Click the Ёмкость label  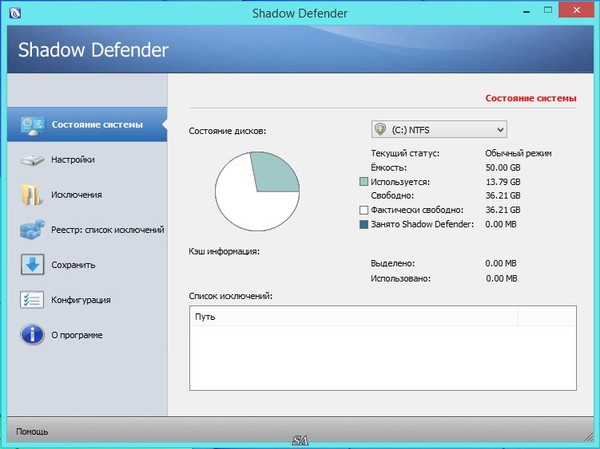(x=388, y=167)
